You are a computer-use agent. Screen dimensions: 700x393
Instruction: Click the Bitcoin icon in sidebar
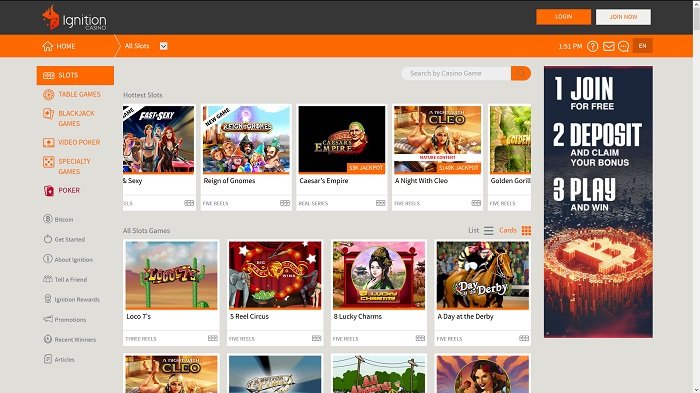[x=48, y=219]
